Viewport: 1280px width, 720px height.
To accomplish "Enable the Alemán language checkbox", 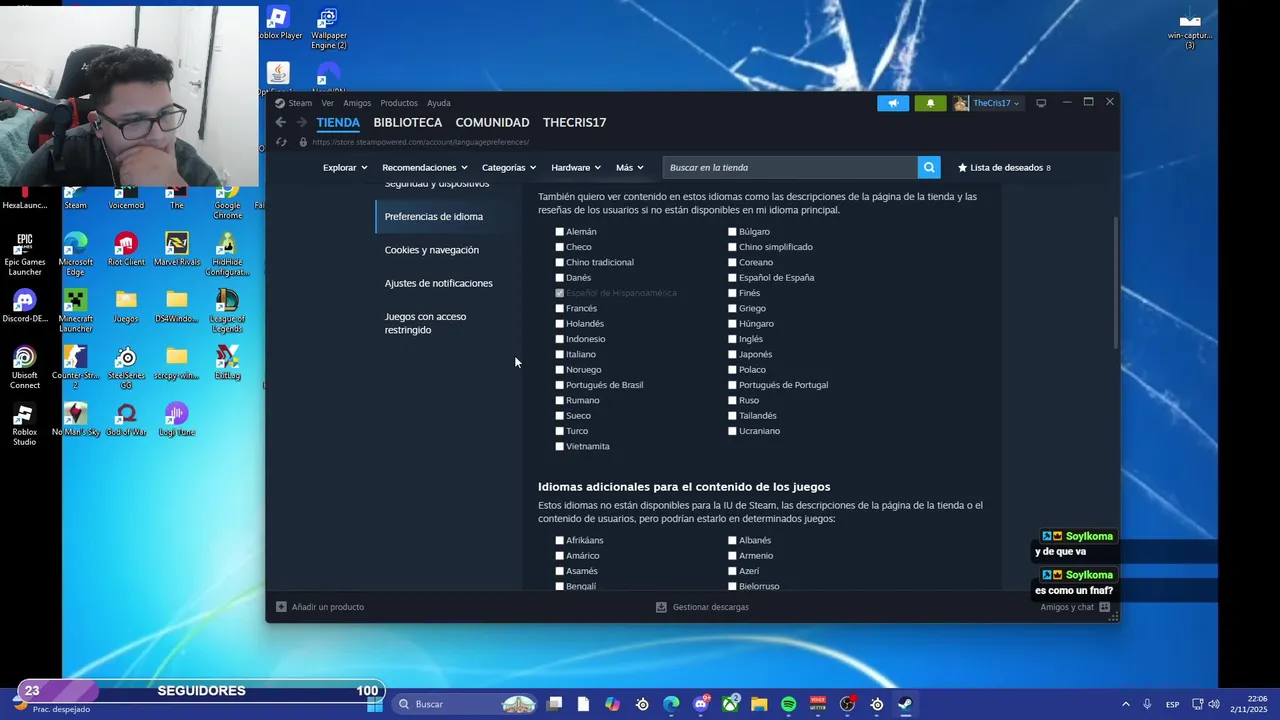I will point(560,232).
